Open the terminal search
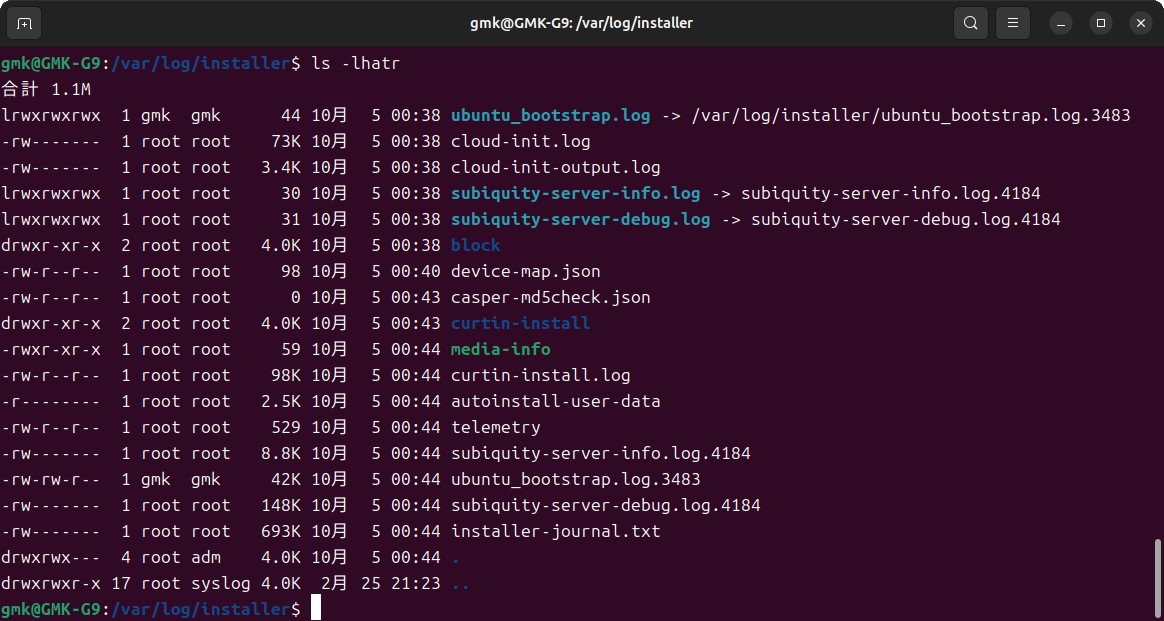 click(x=970, y=23)
